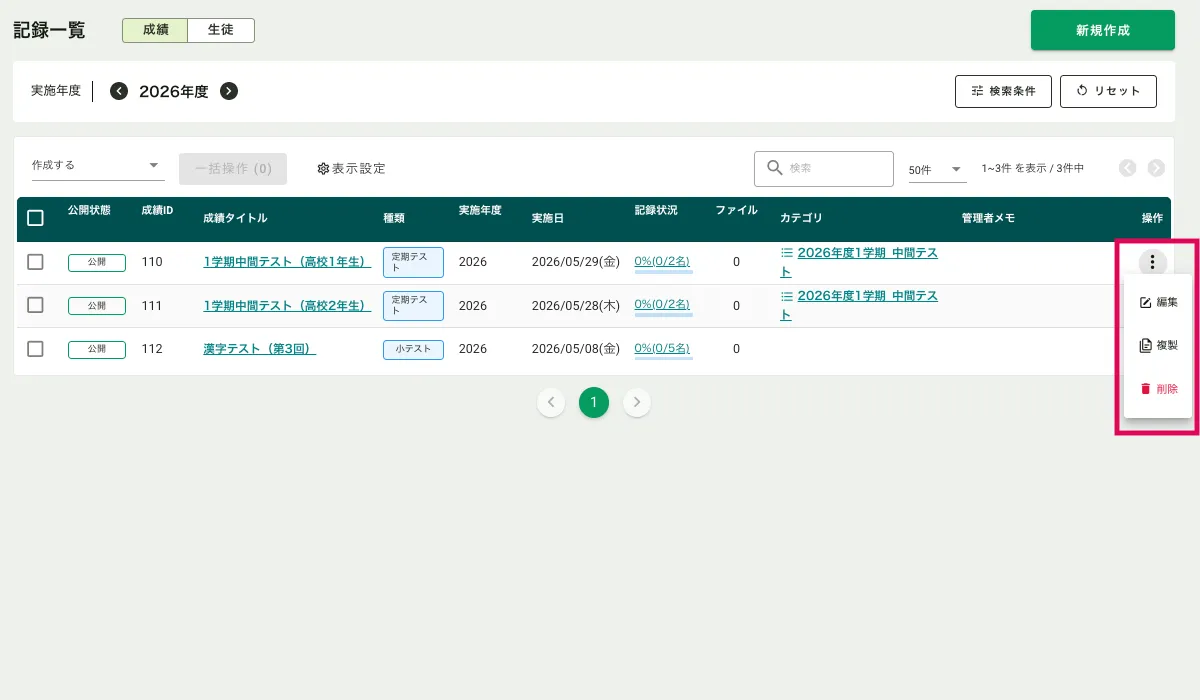Open the 検索条件 search filters
Screen dimensions: 1200x700
click(x=1003, y=91)
